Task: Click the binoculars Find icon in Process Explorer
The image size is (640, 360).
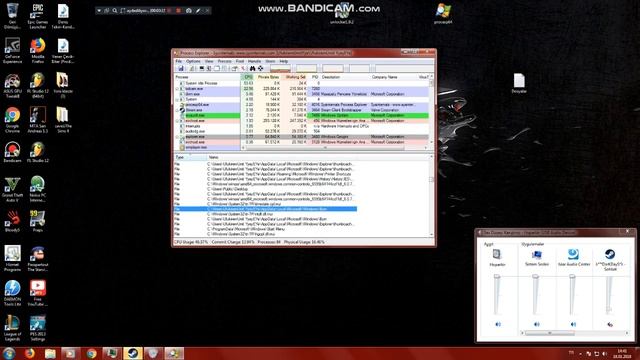Action: pyautogui.click(x=253, y=69)
